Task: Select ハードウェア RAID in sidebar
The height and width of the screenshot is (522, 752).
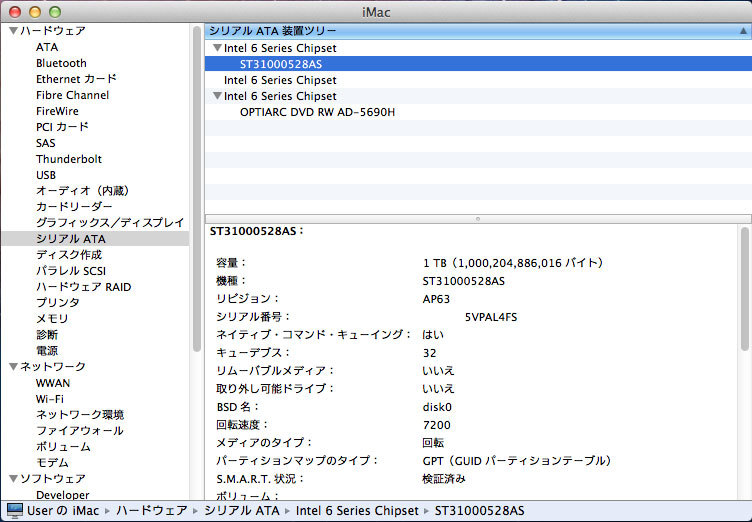Action: [x=83, y=287]
